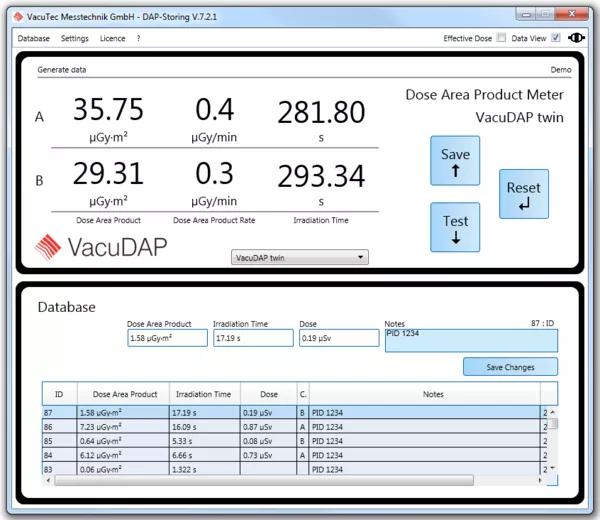This screenshot has width=600, height=520.
Task: Select table row with ID 86
Action: 295,427
